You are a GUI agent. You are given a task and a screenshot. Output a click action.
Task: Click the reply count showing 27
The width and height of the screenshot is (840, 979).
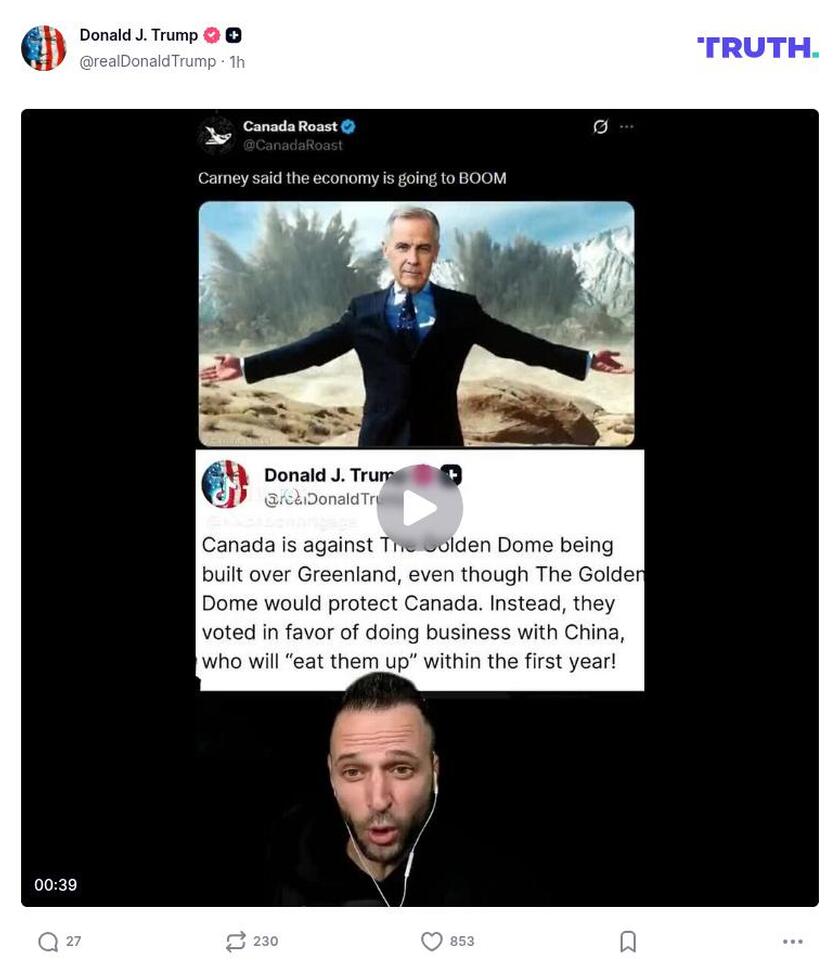point(73,941)
